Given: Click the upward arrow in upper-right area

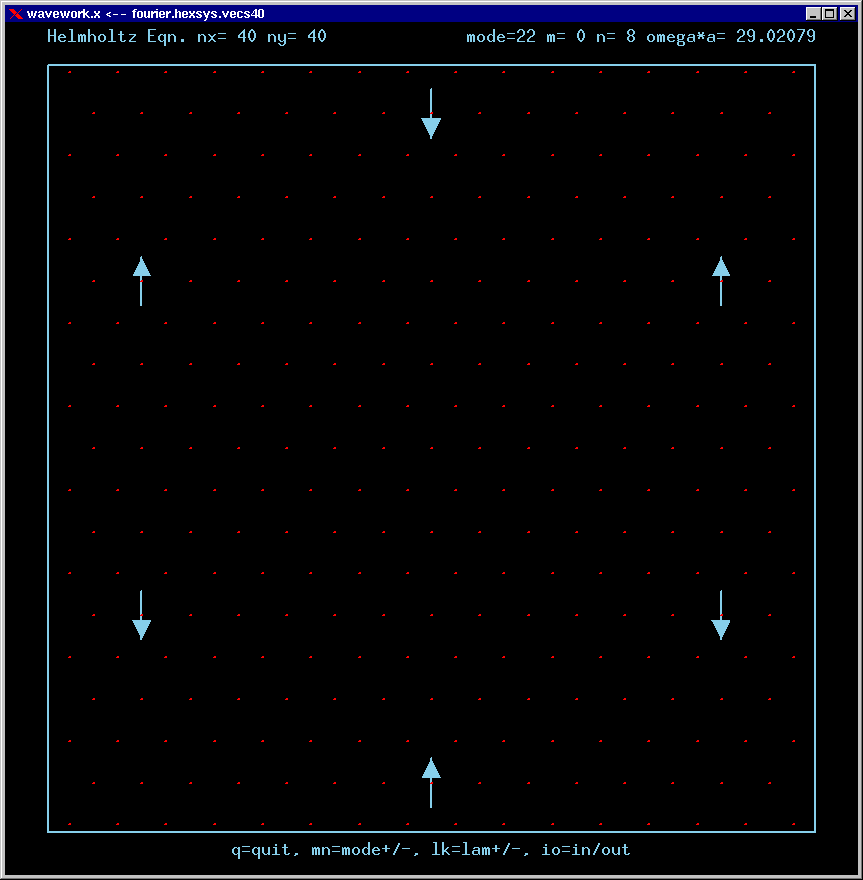Looking at the screenshot, I should click(x=721, y=281).
